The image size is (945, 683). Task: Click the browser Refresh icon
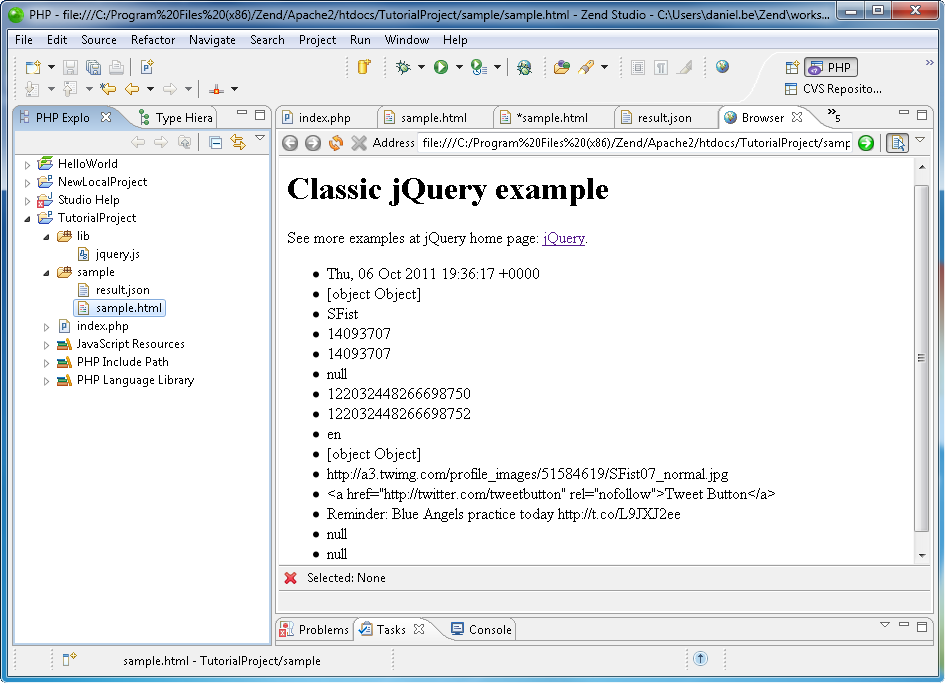click(336, 143)
